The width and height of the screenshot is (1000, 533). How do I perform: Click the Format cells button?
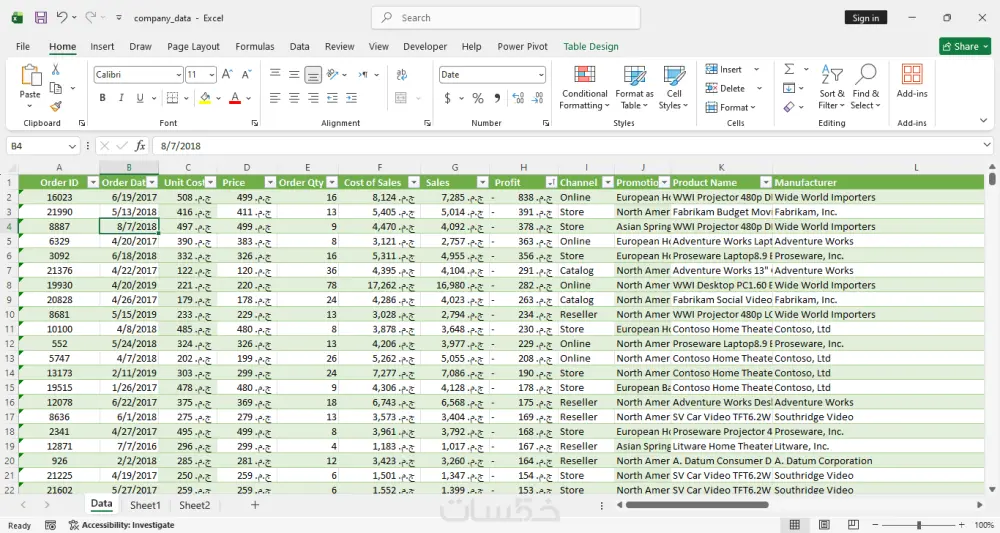730,107
